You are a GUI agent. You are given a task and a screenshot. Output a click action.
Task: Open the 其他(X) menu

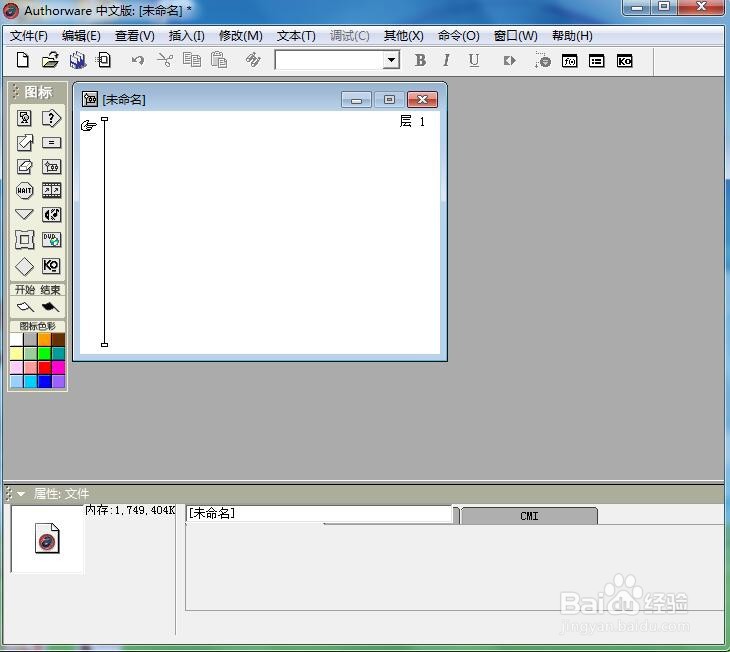(404, 36)
